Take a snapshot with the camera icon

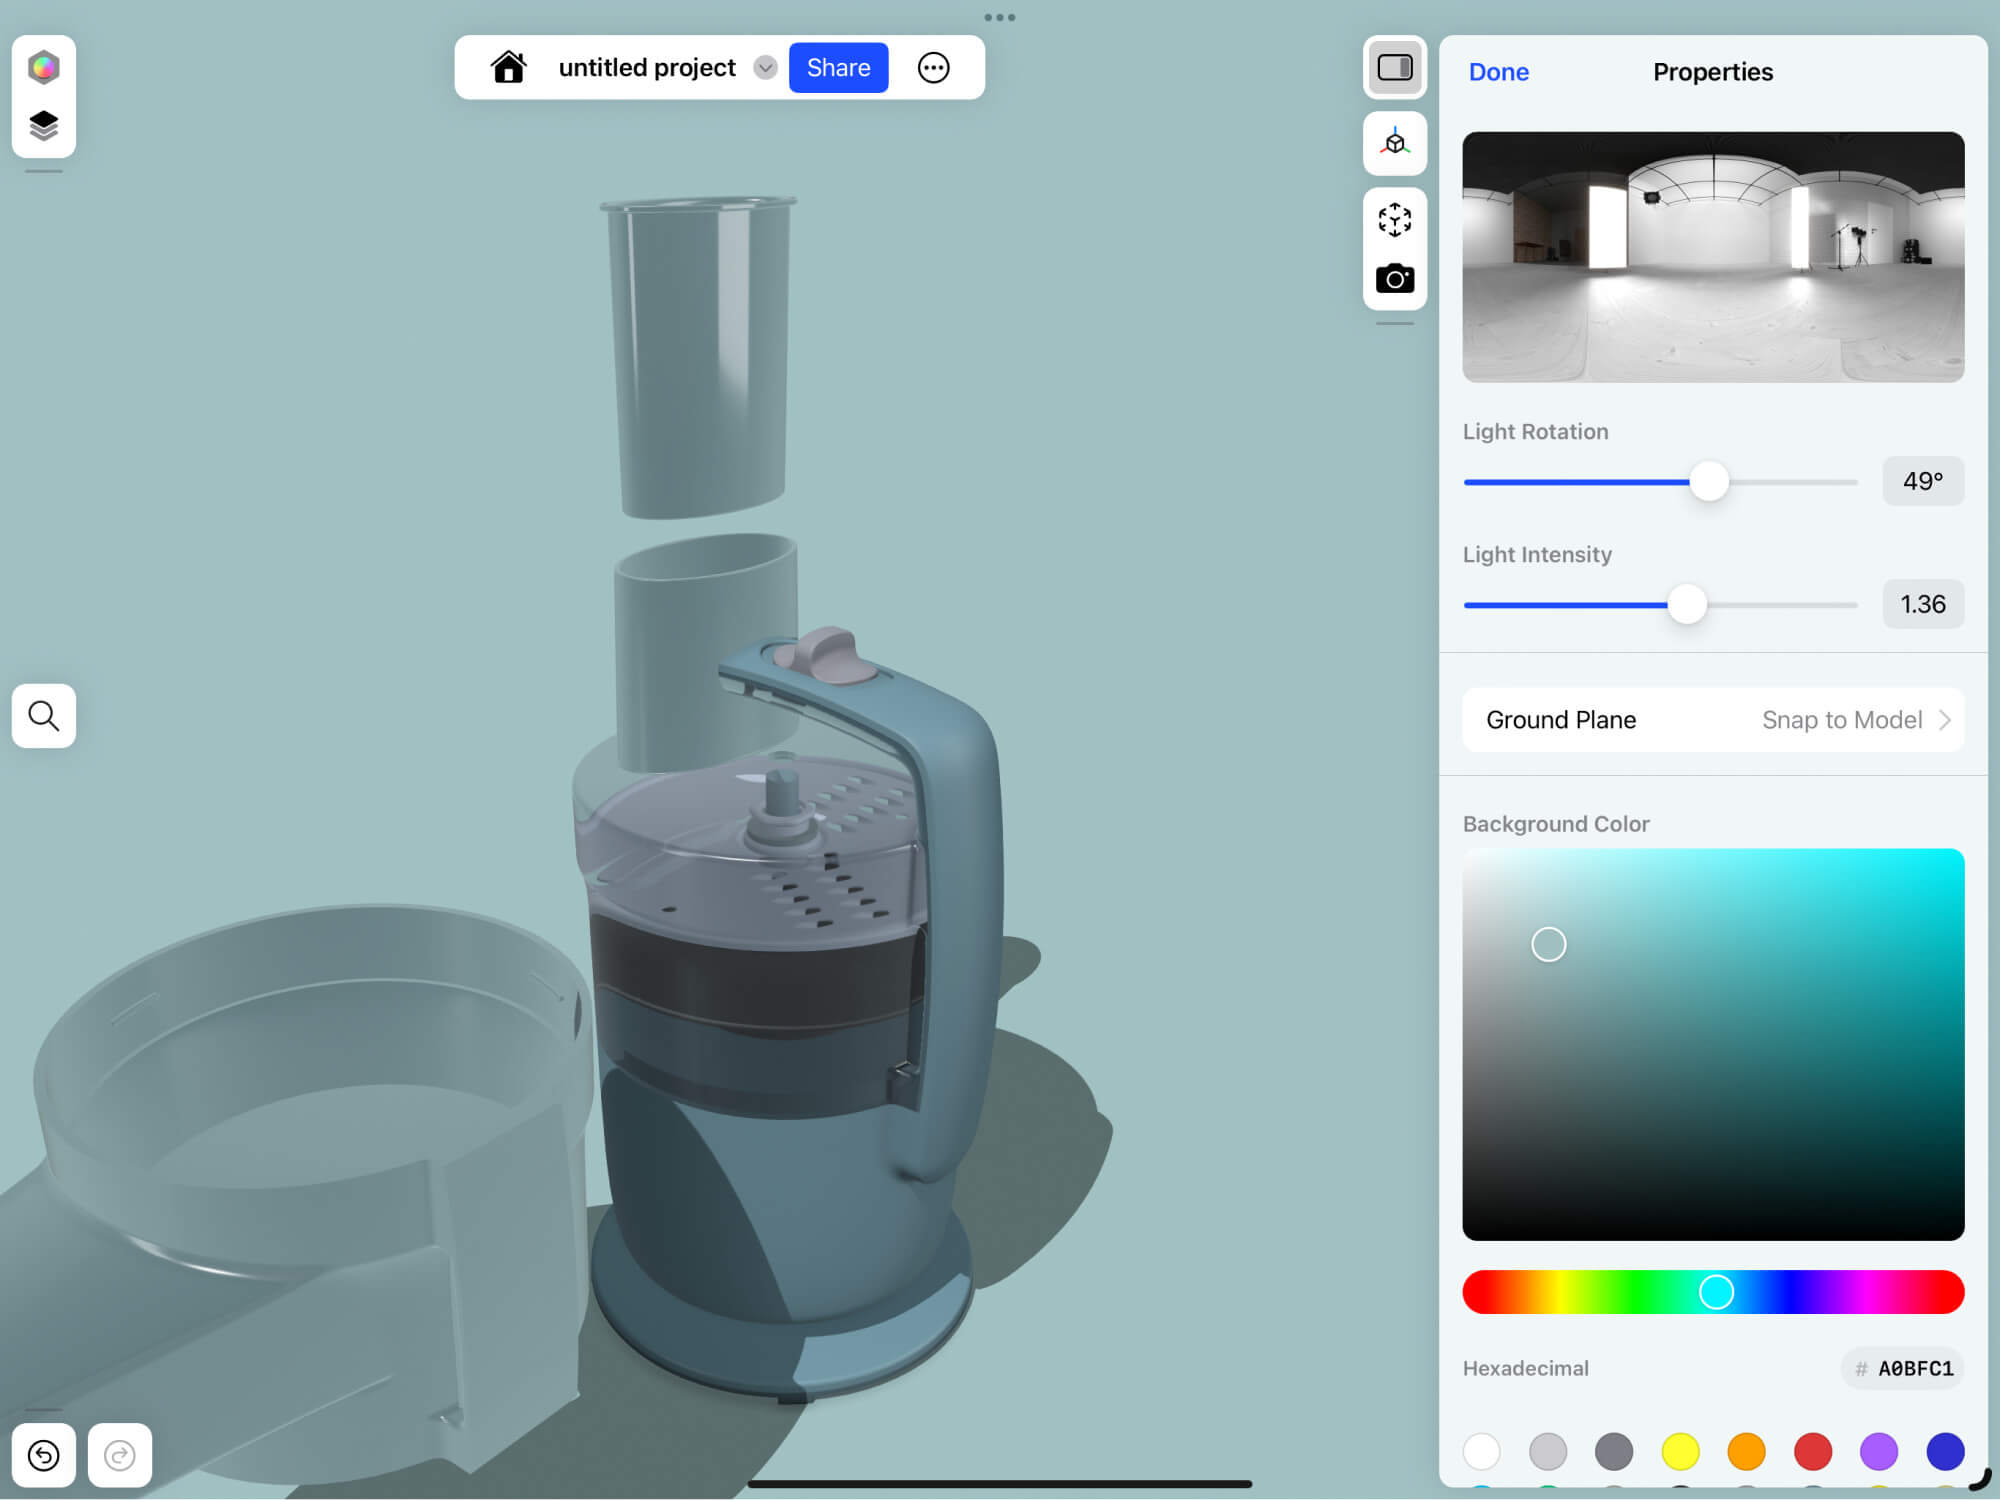pos(1394,279)
